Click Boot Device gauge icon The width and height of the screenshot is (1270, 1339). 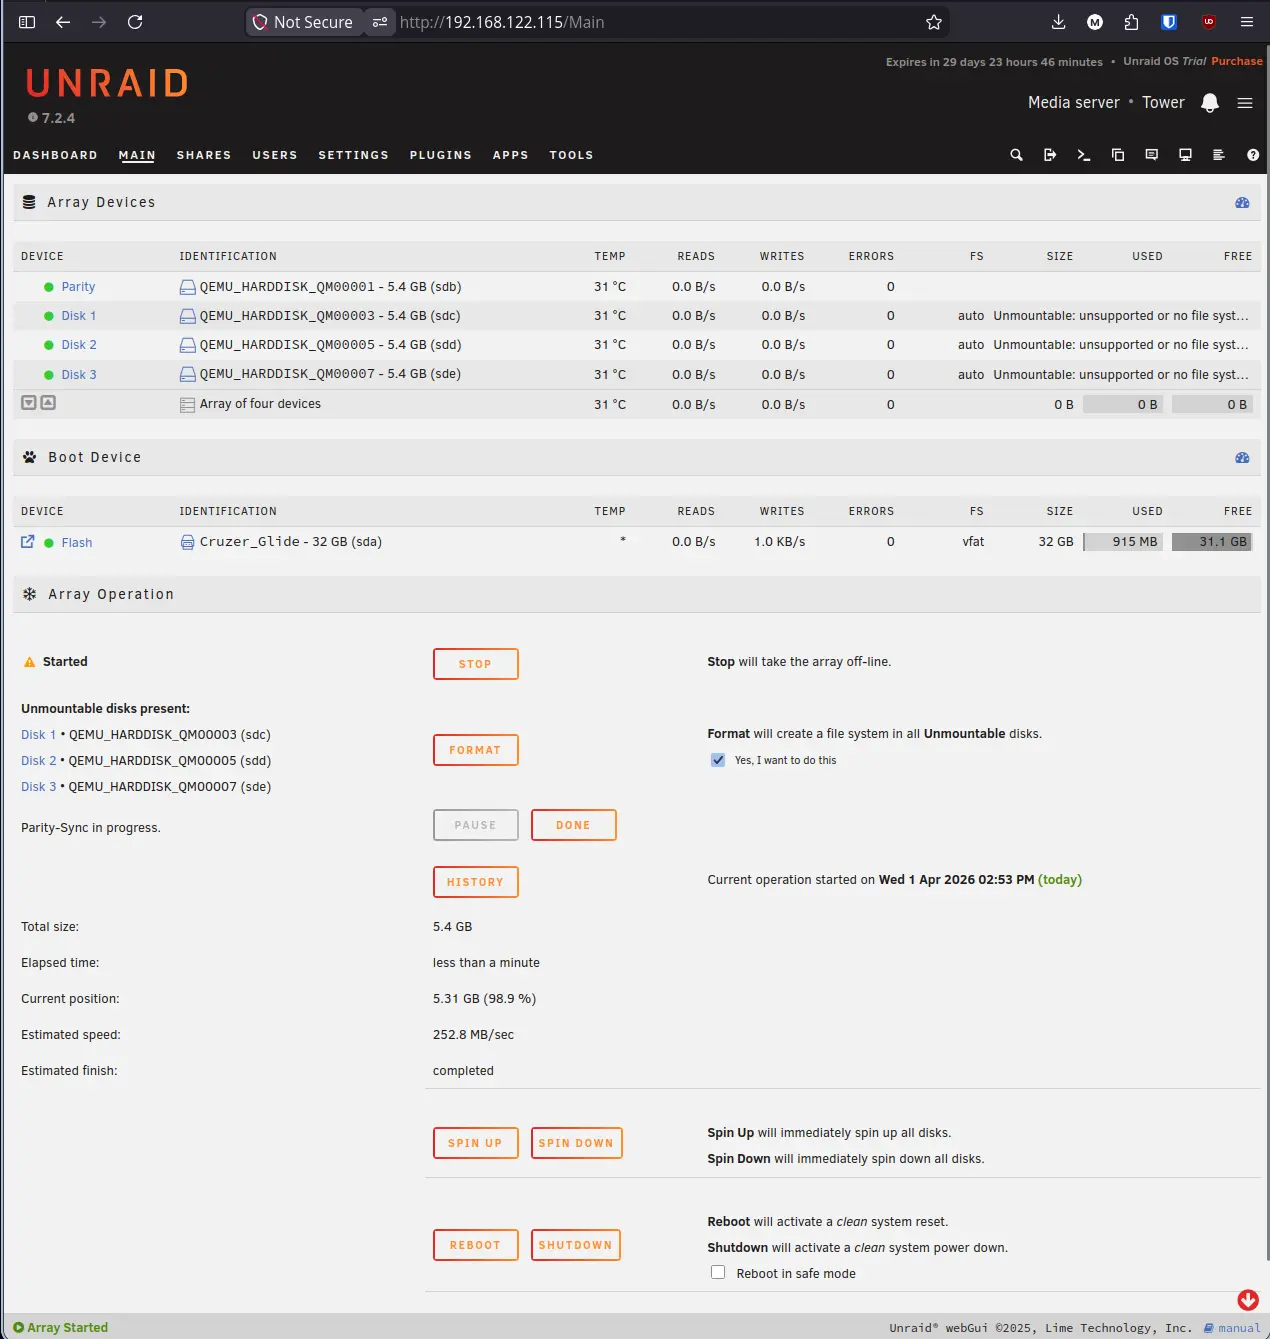point(1242,457)
